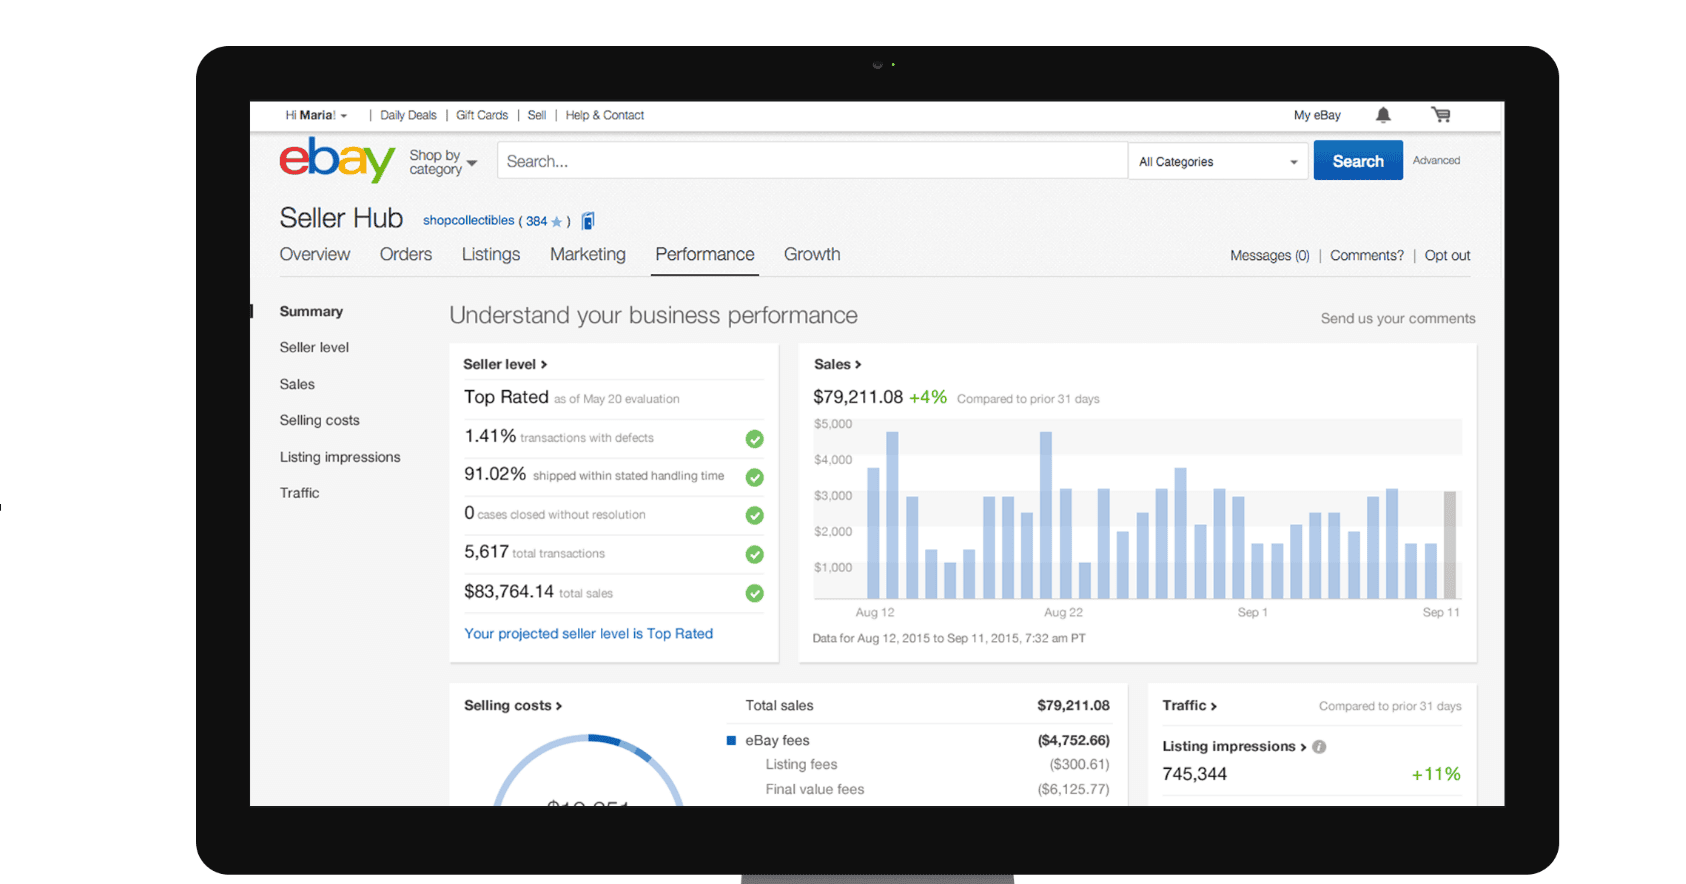Screen dimensions: 1686x884
Task: Expand the Selling costs section header
Action: point(513,705)
